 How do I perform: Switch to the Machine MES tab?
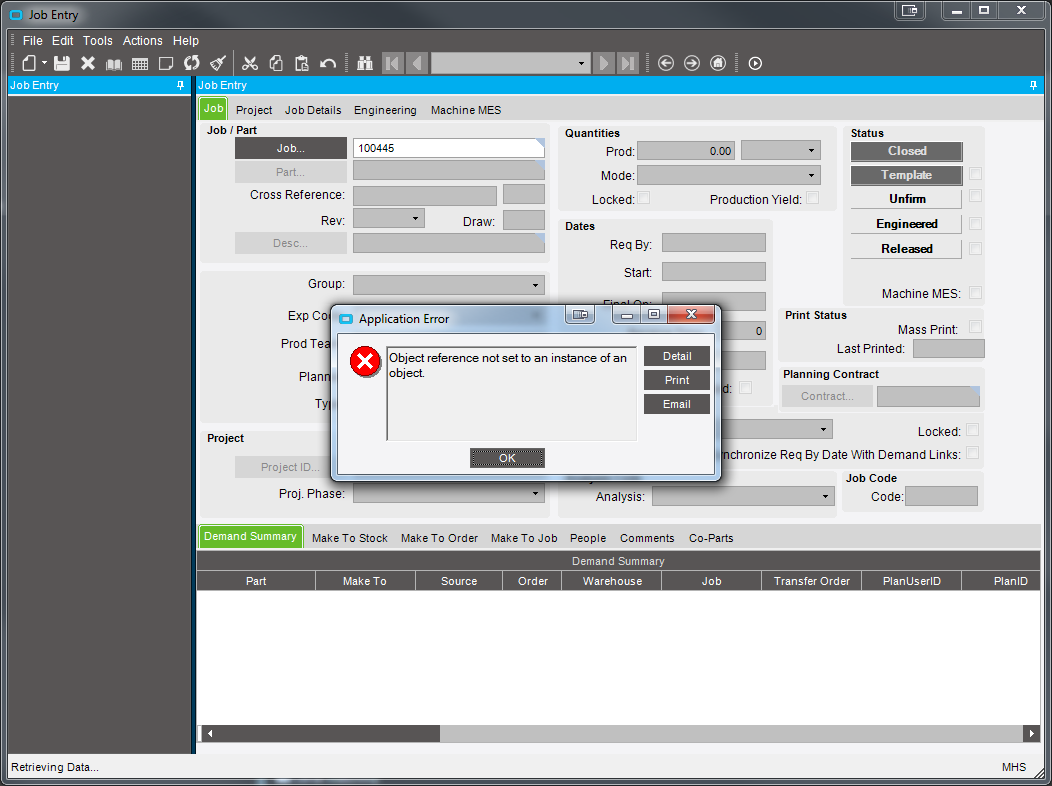tap(466, 110)
